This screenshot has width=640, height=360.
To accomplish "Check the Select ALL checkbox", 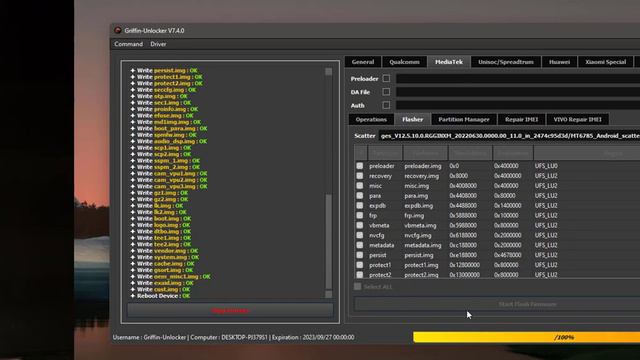I will (358, 287).
